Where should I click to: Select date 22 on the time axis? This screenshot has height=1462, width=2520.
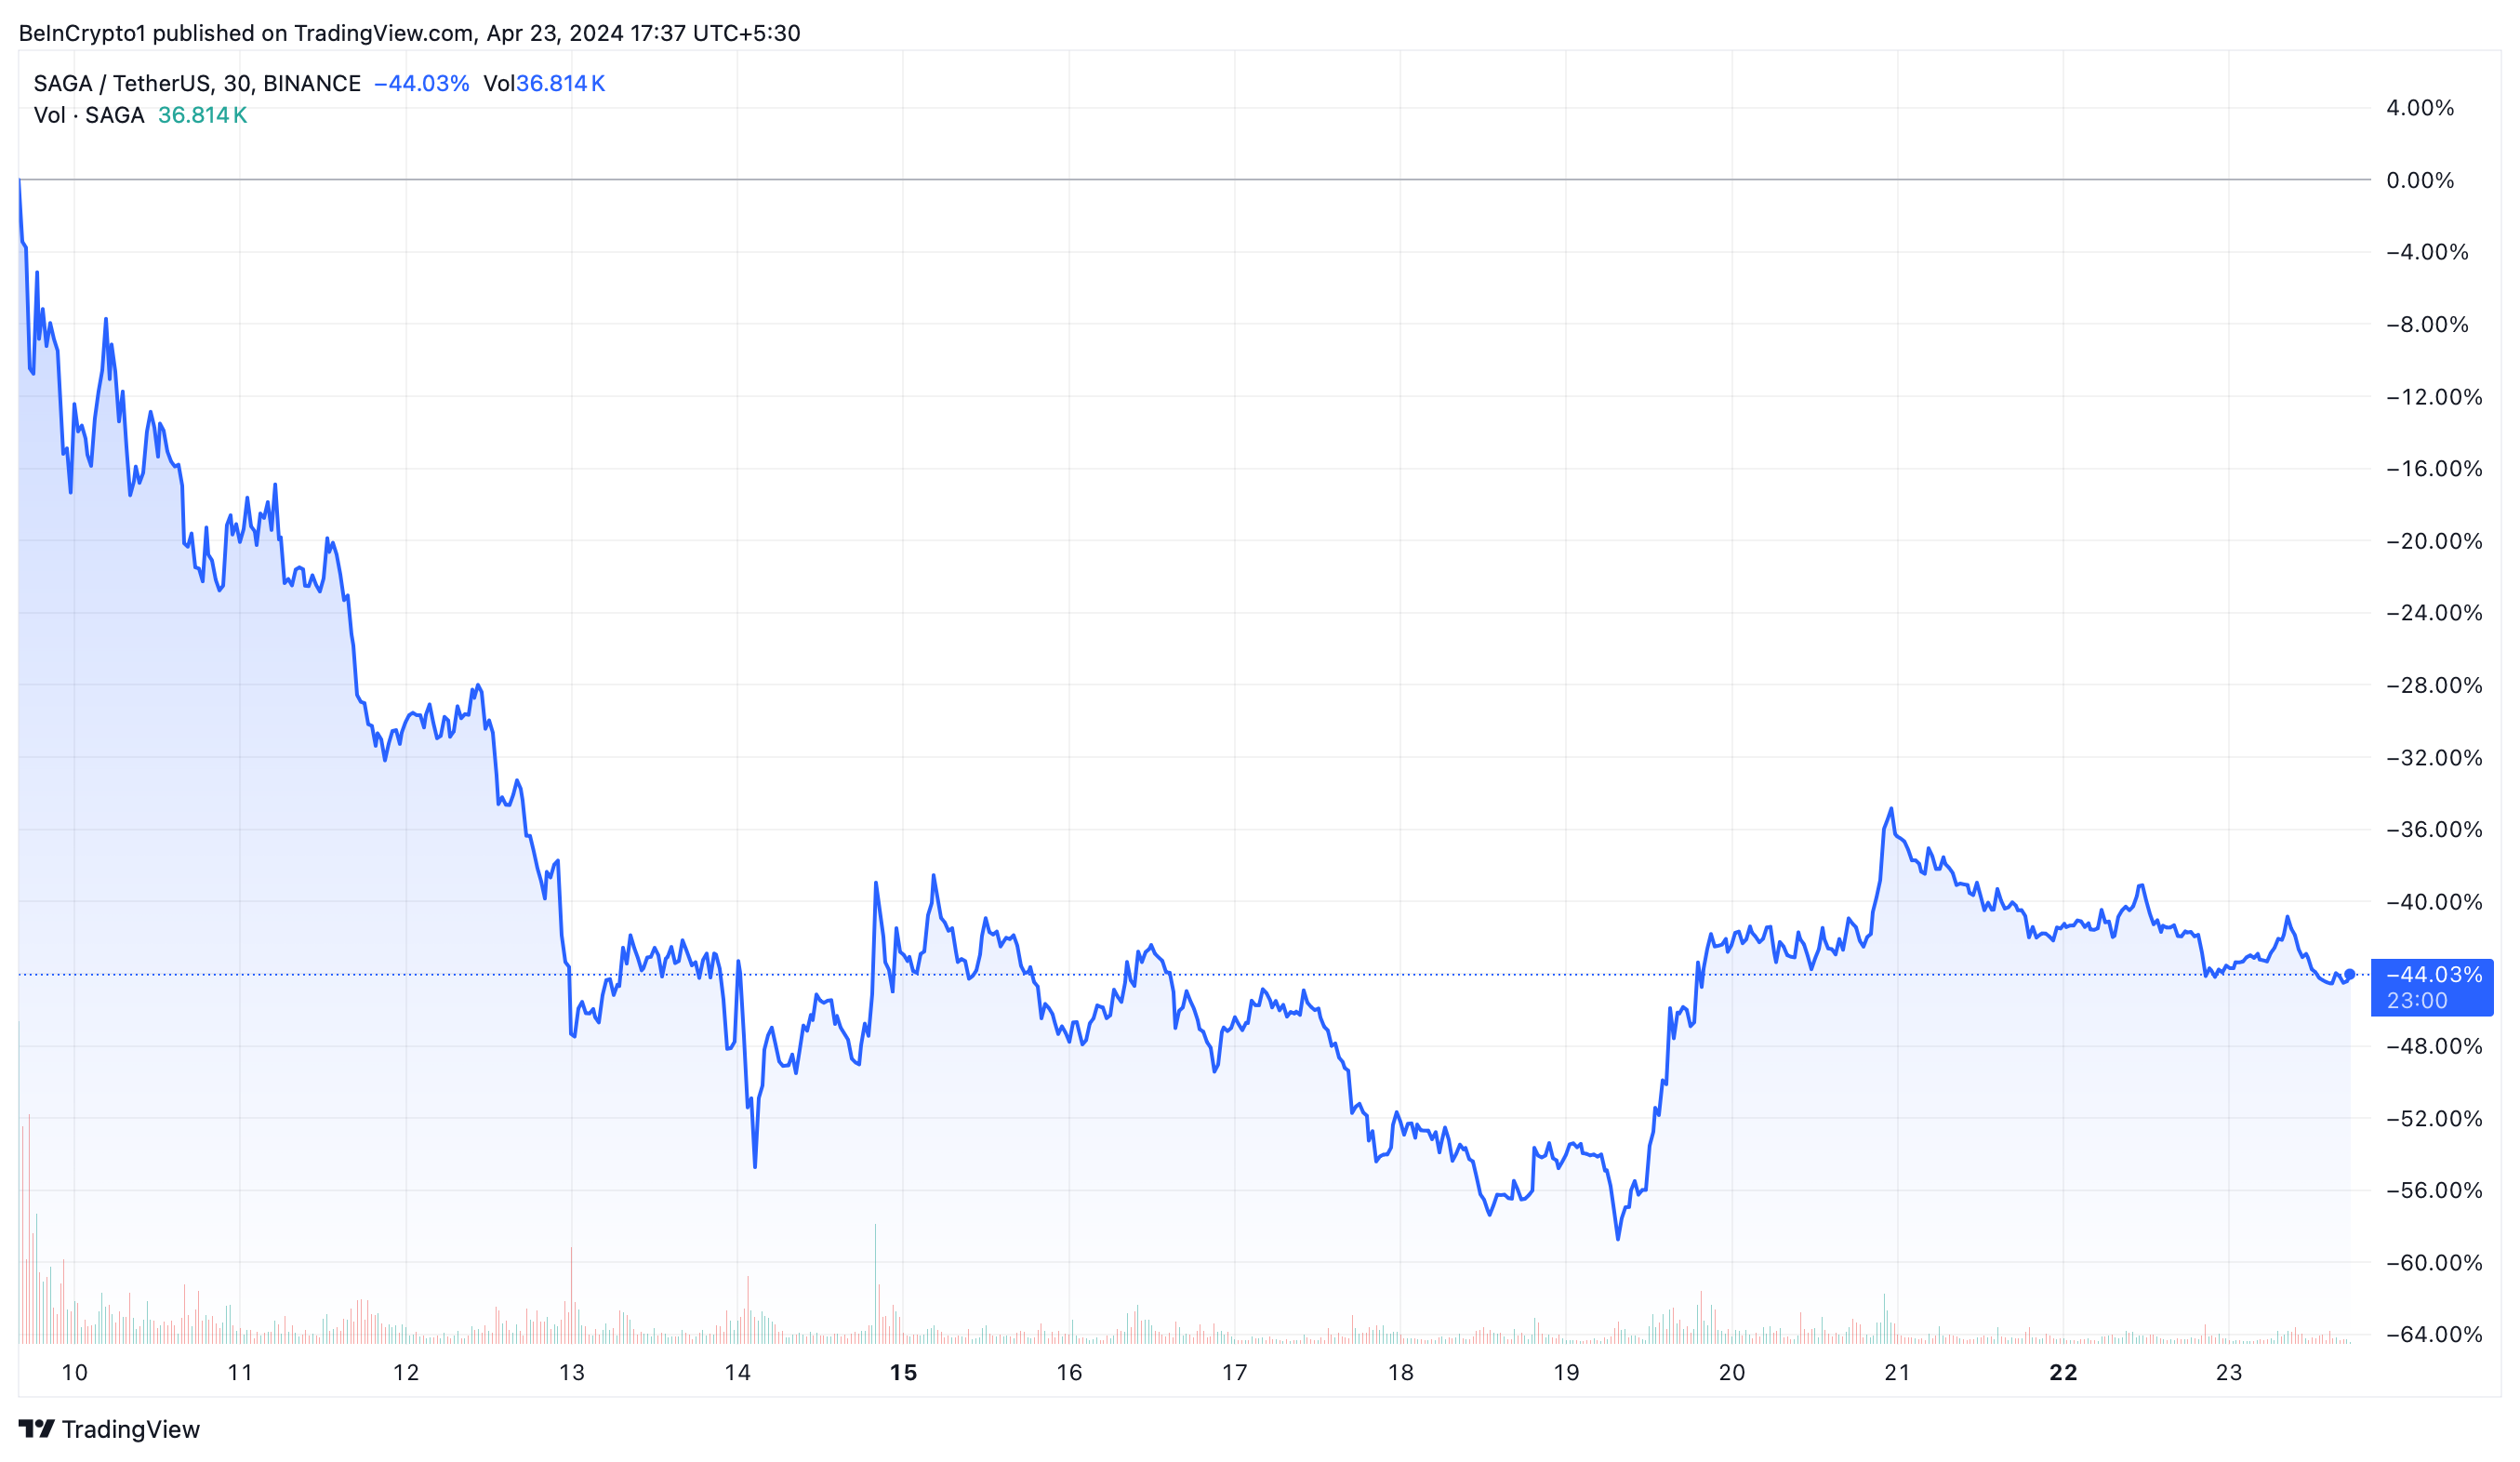tap(2063, 1373)
